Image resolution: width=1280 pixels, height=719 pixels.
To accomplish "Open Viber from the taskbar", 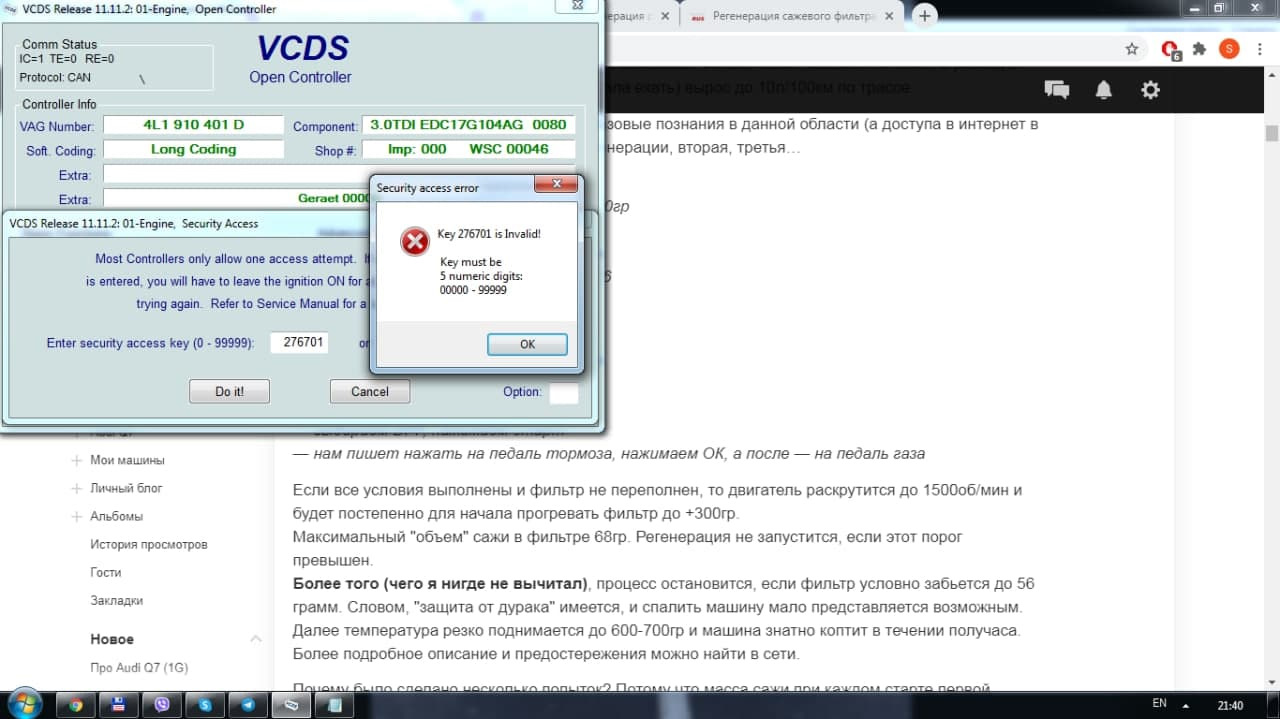I will (162, 704).
